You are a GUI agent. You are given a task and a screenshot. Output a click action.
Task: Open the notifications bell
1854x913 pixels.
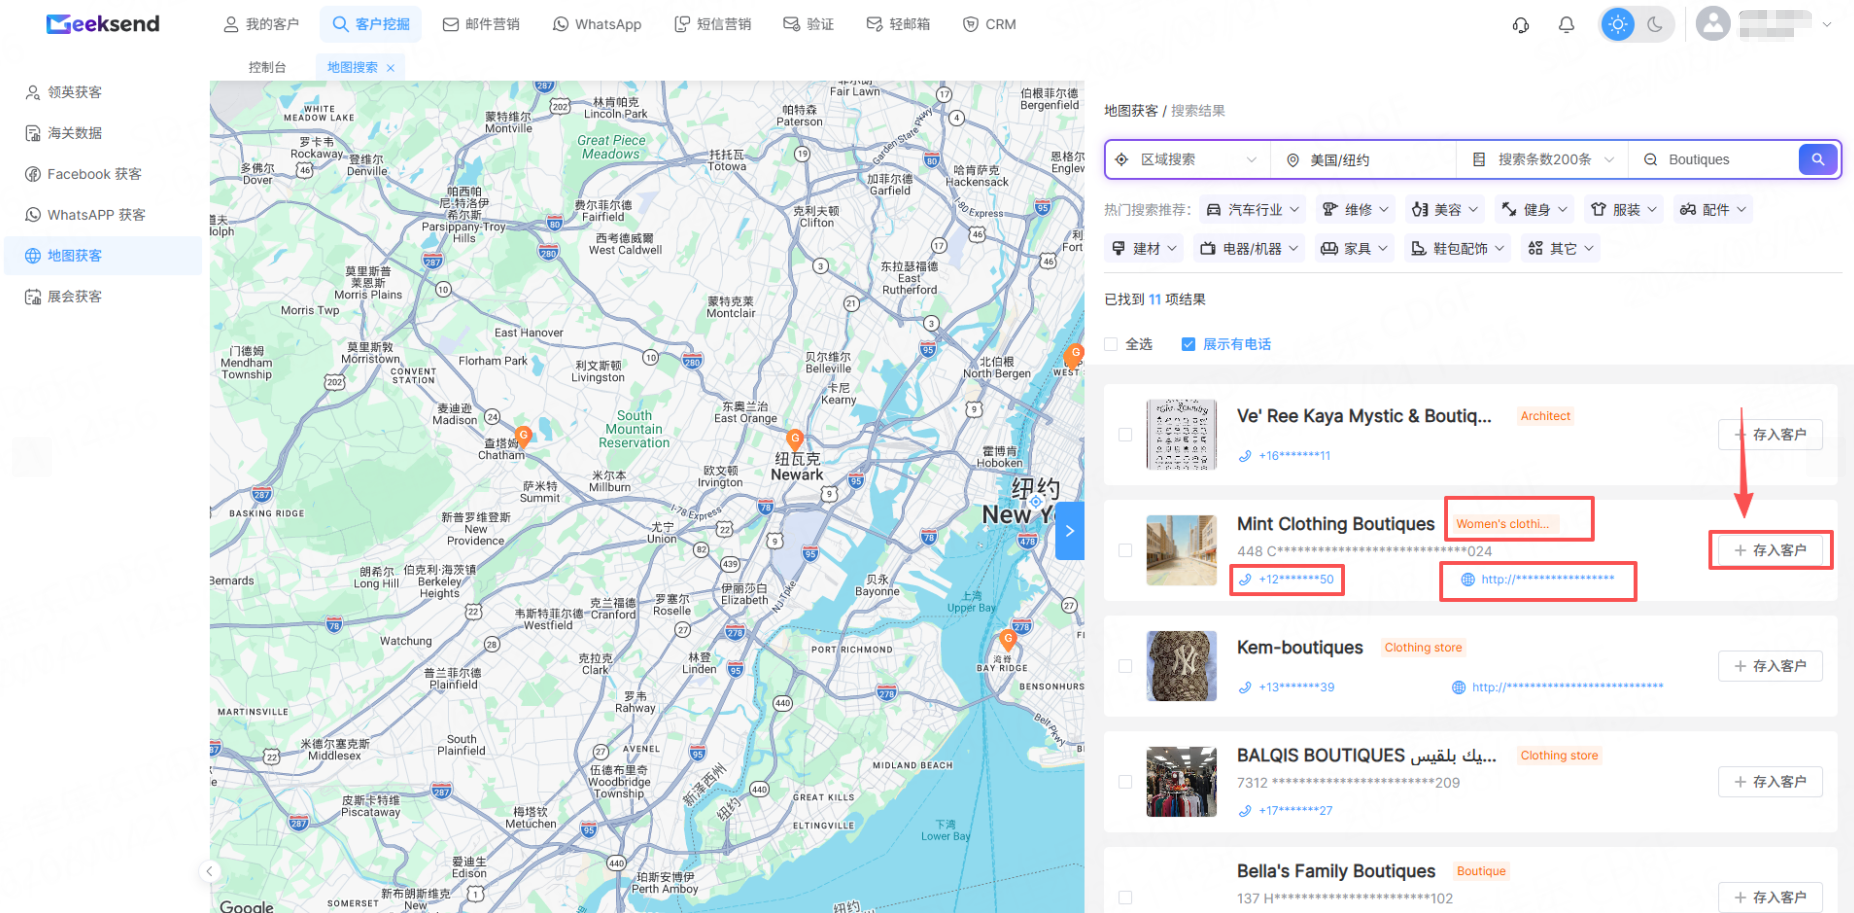[x=1567, y=25]
